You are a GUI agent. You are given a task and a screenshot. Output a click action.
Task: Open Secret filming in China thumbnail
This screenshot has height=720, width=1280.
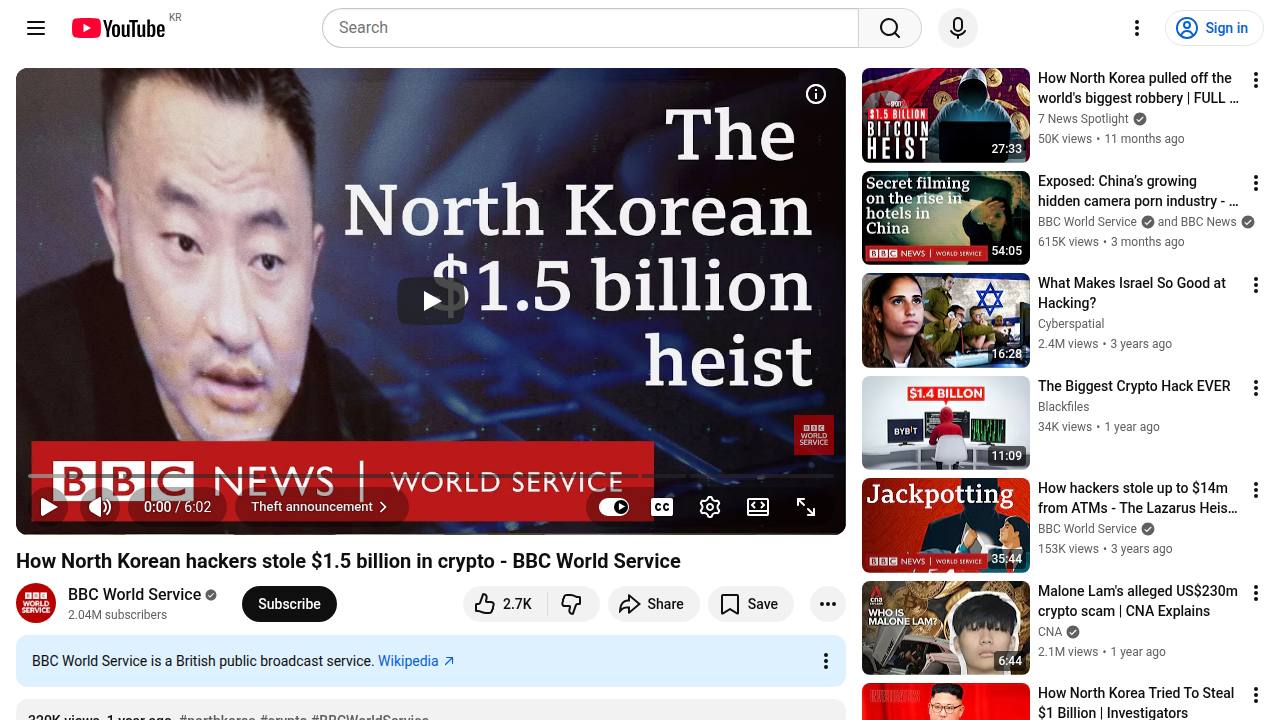(x=946, y=218)
